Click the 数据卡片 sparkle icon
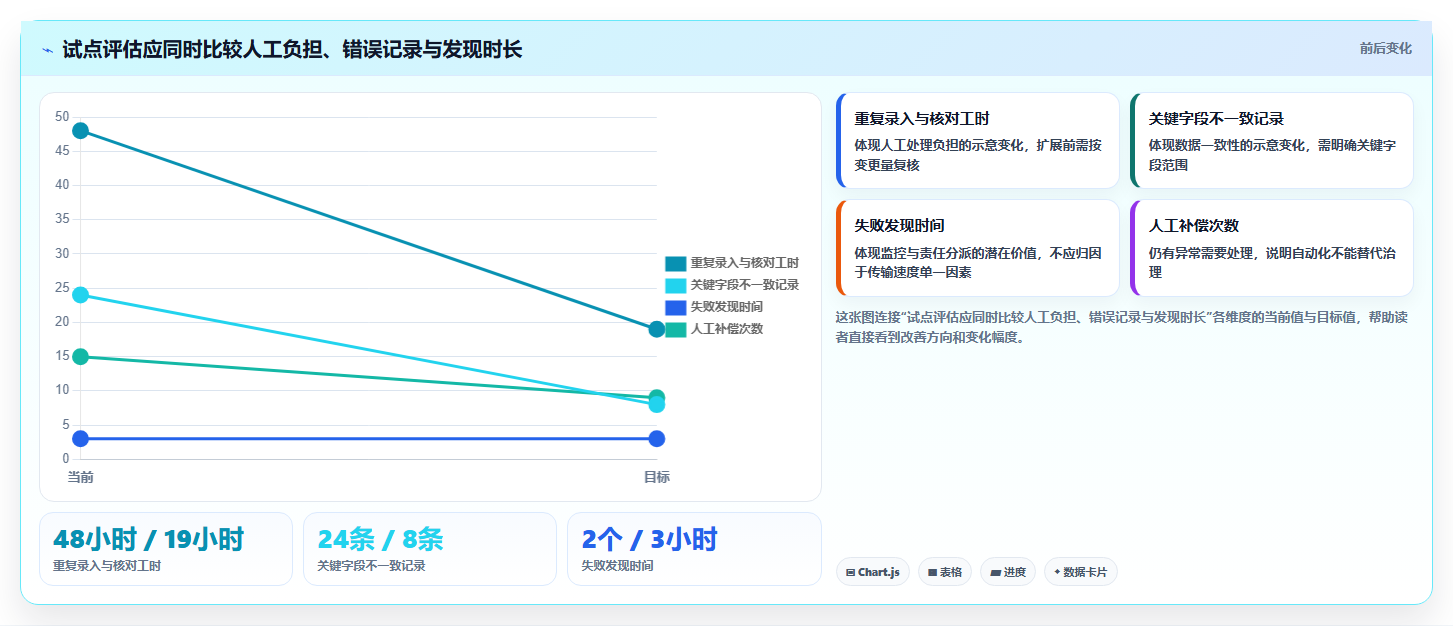Image resolution: width=1453 pixels, height=626 pixels. coord(1057,573)
